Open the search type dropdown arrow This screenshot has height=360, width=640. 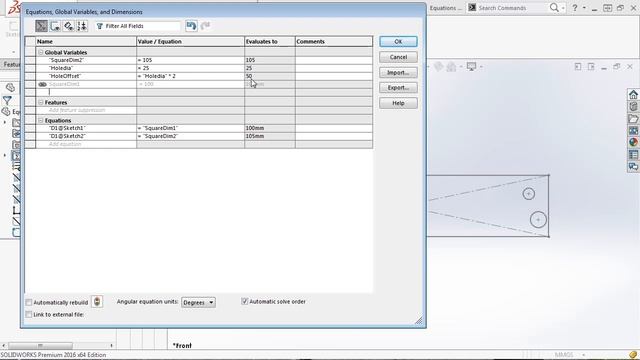[x=563, y=7]
